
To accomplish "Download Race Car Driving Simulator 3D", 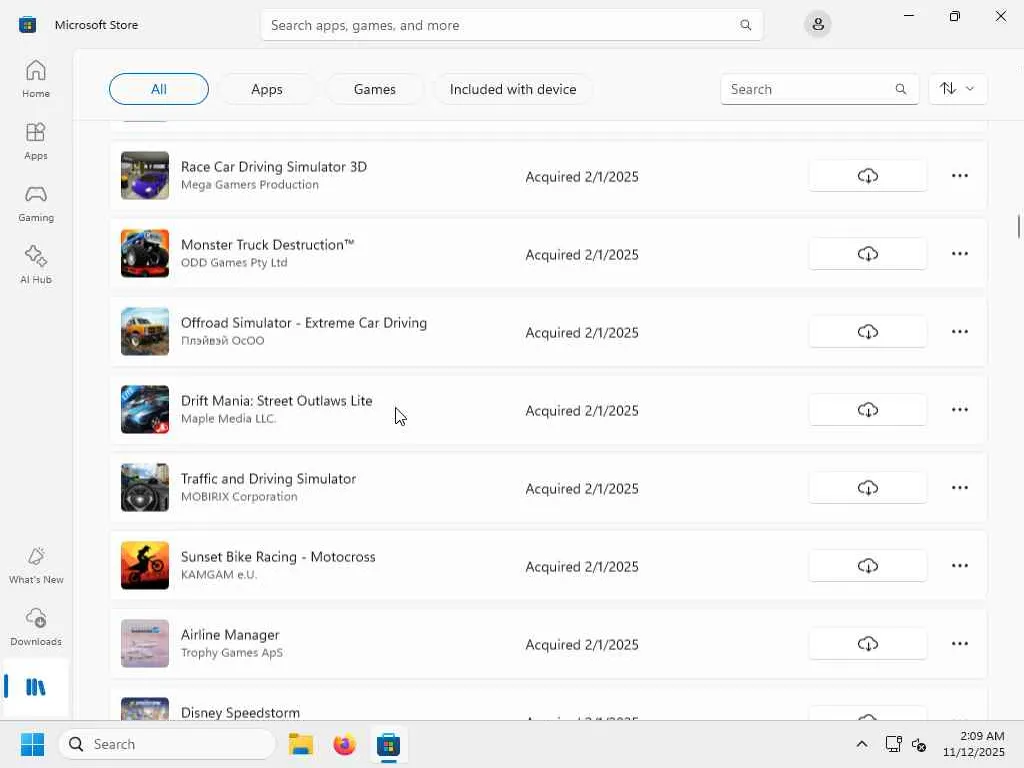I will coord(867,176).
